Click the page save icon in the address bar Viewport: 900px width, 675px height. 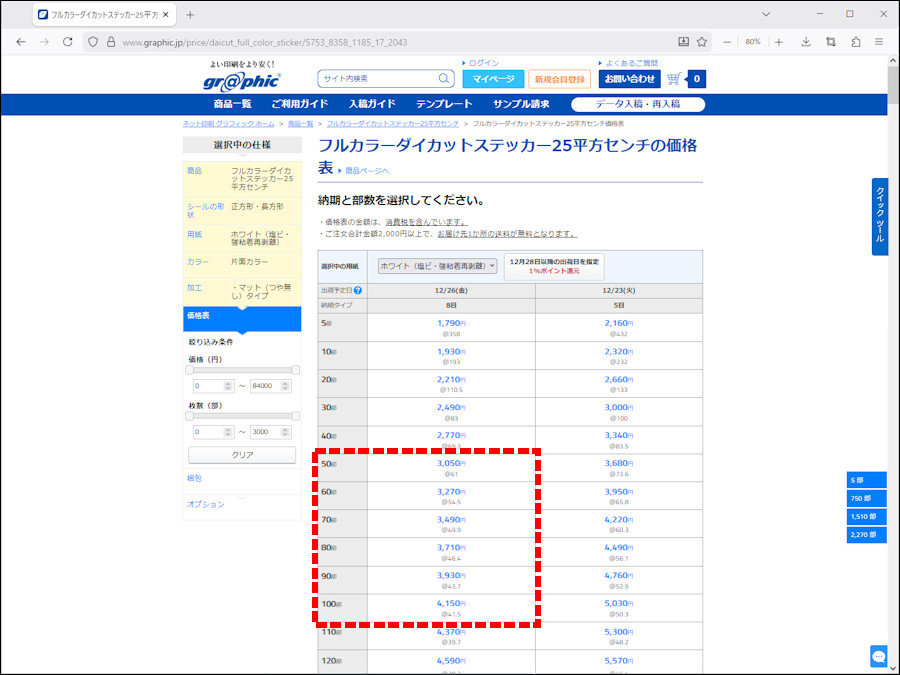[683, 42]
